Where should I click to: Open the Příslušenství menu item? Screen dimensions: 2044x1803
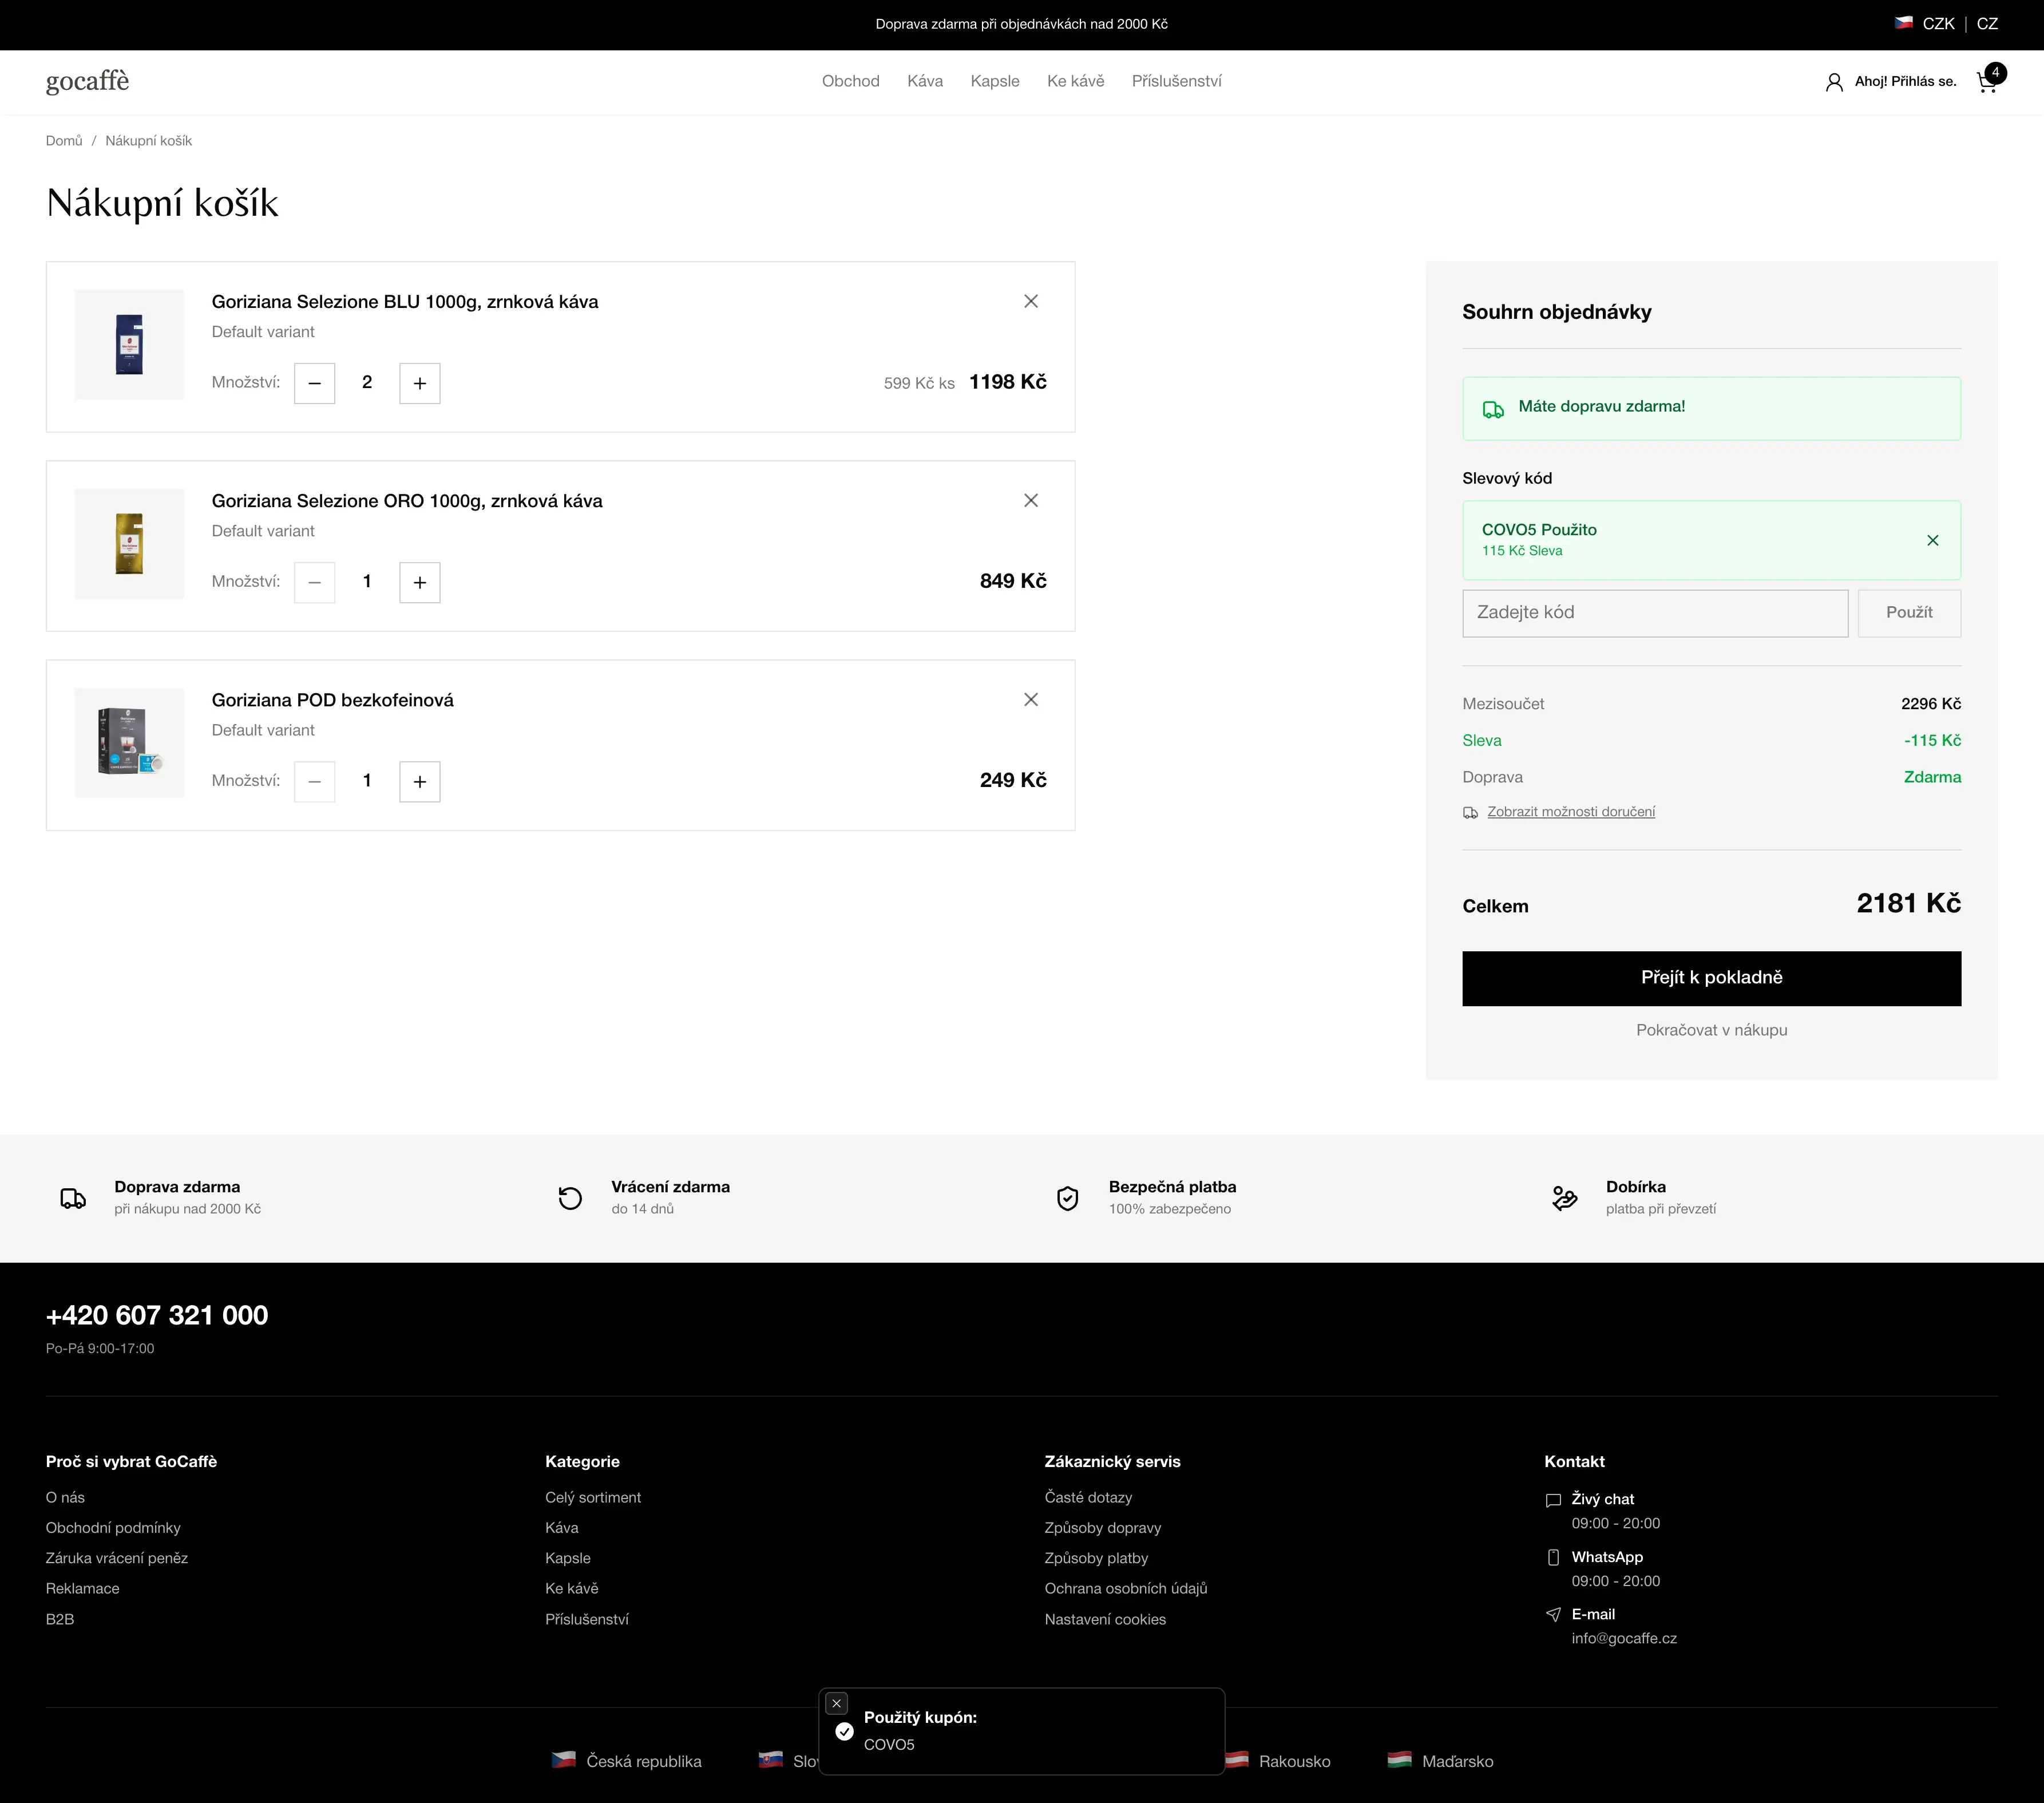tap(1176, 81)
